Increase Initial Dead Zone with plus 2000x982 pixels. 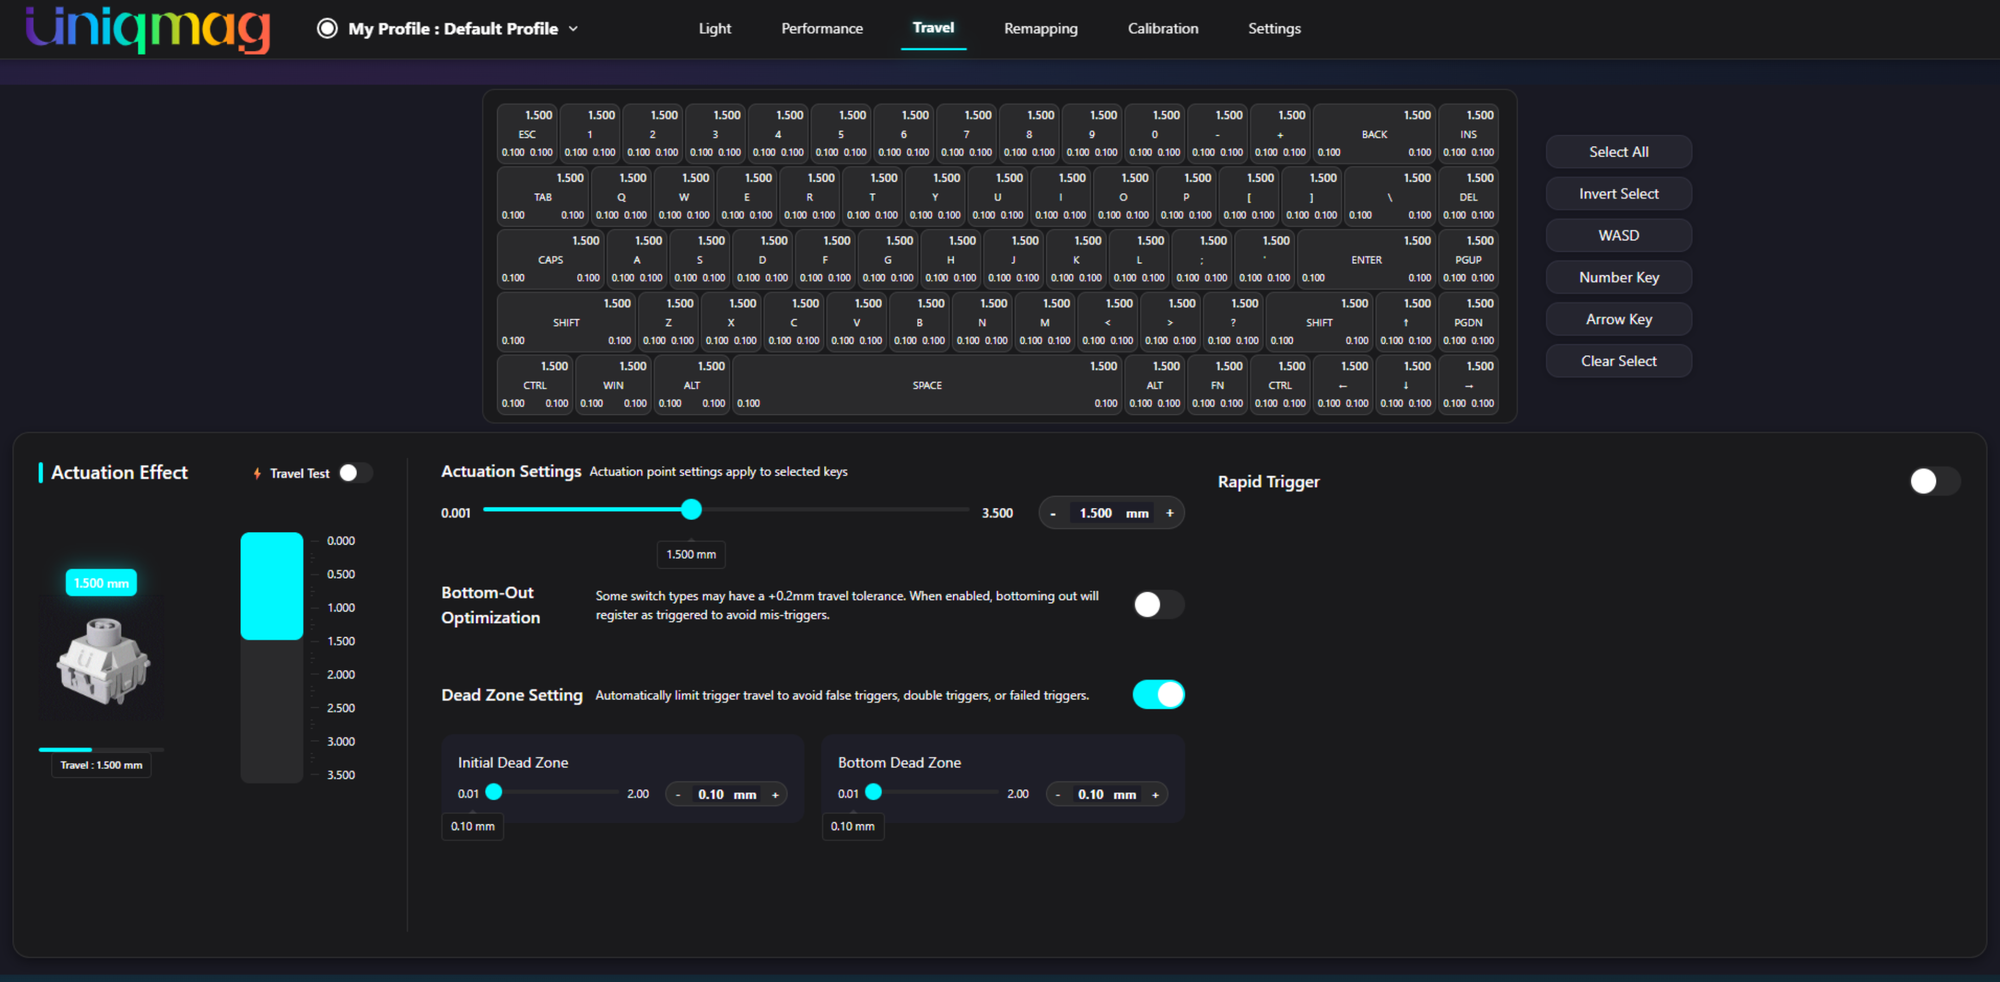775,795
